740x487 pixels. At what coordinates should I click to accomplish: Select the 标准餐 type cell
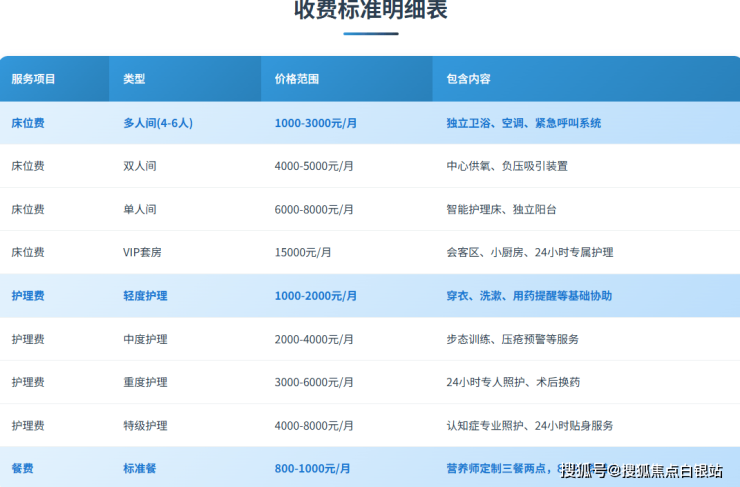(x=139, y=468)
